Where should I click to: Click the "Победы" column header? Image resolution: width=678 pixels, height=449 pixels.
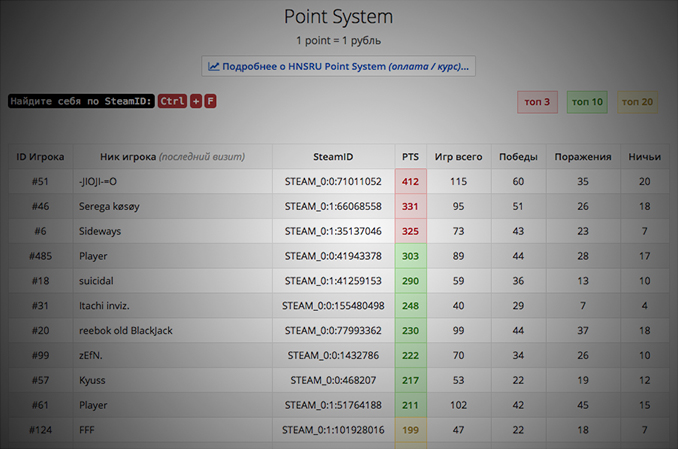tap(518, 157)
